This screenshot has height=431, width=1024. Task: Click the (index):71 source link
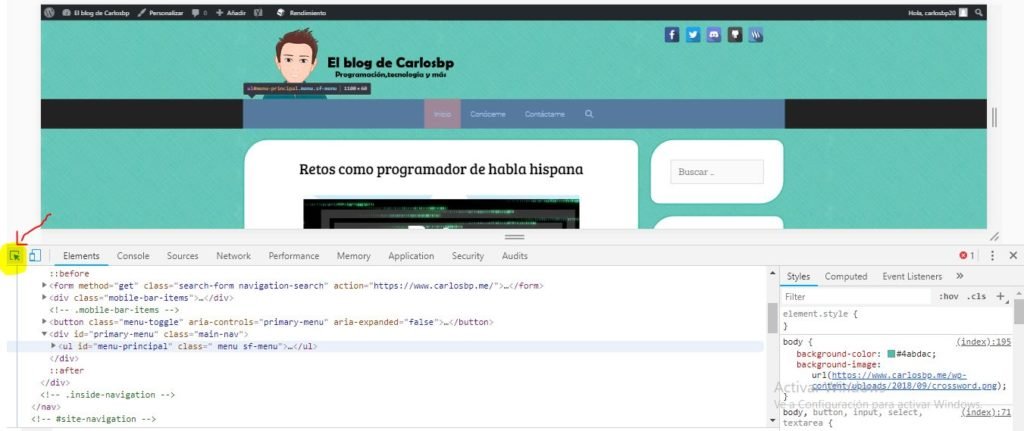click(985, 413)
